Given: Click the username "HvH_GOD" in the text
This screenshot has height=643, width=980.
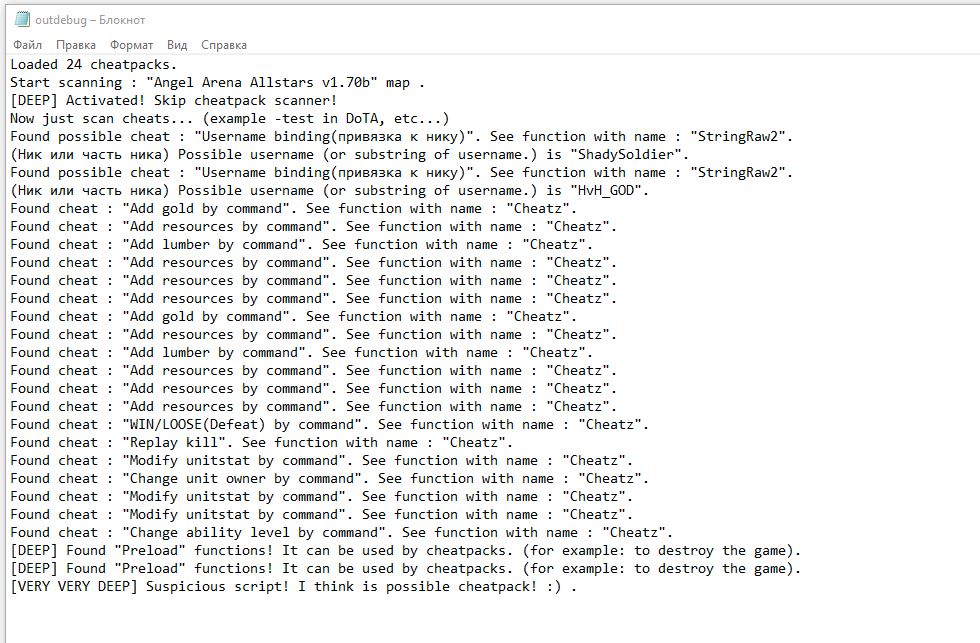Looking at the screenshot, I should (606, 191).
